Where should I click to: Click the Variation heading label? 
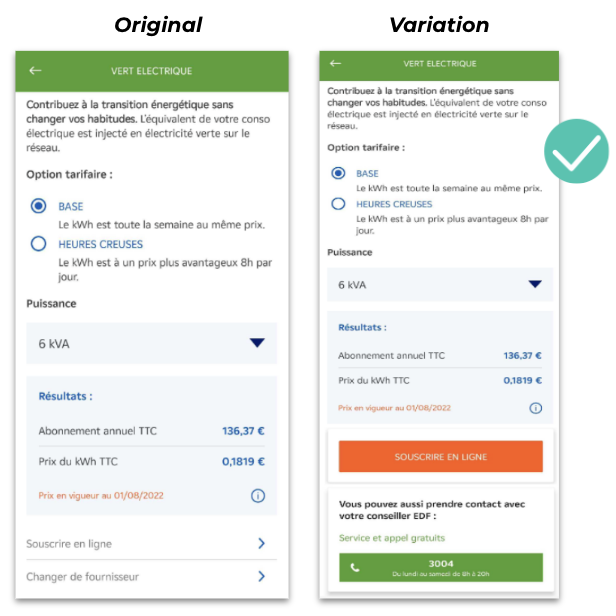click(439, 25)
